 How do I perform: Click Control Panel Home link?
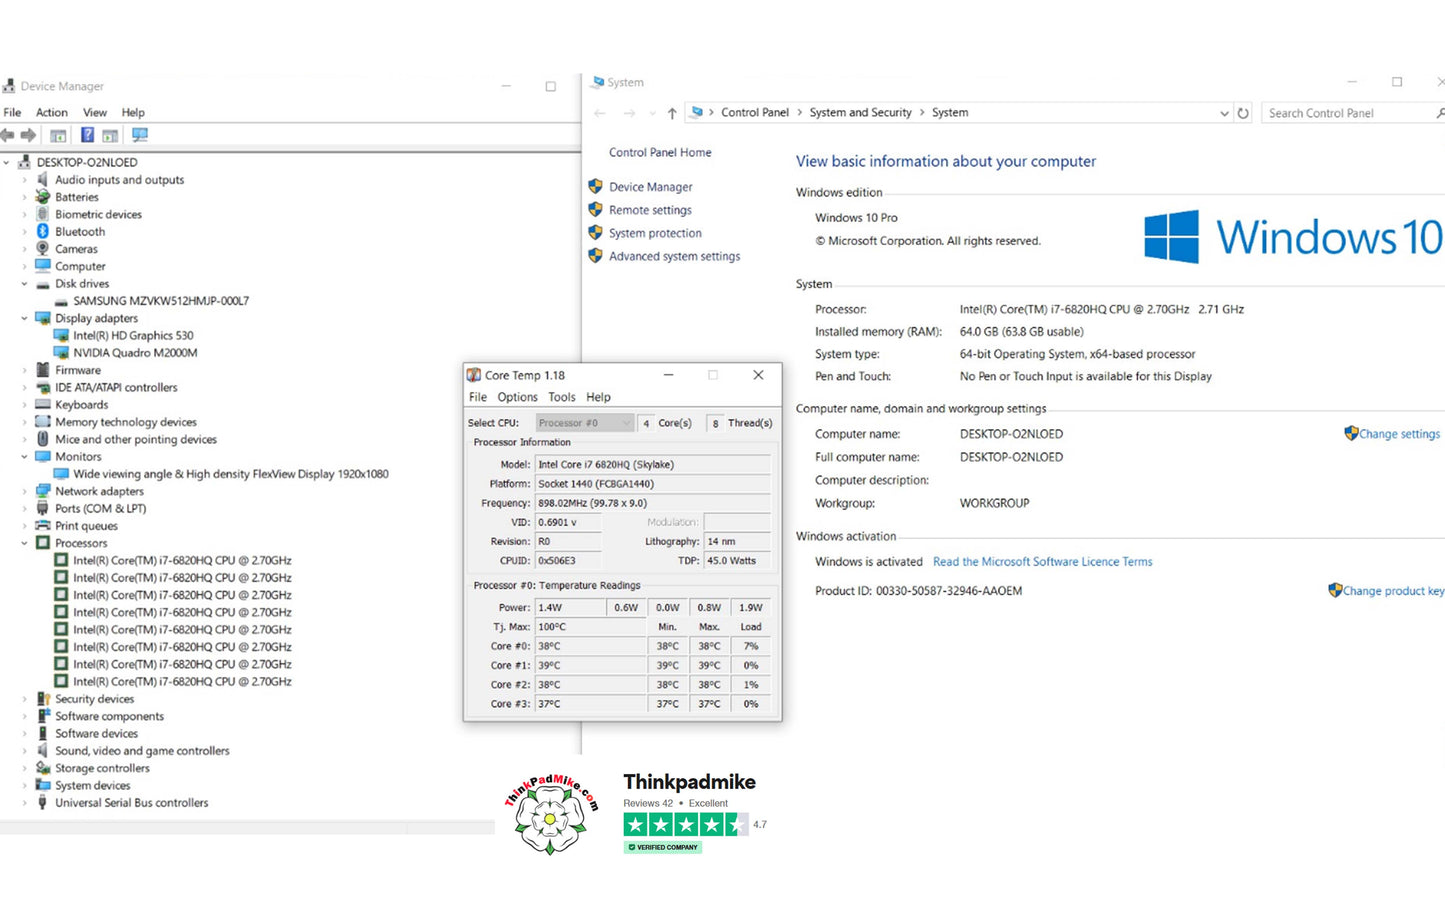(x=660, y=153)
